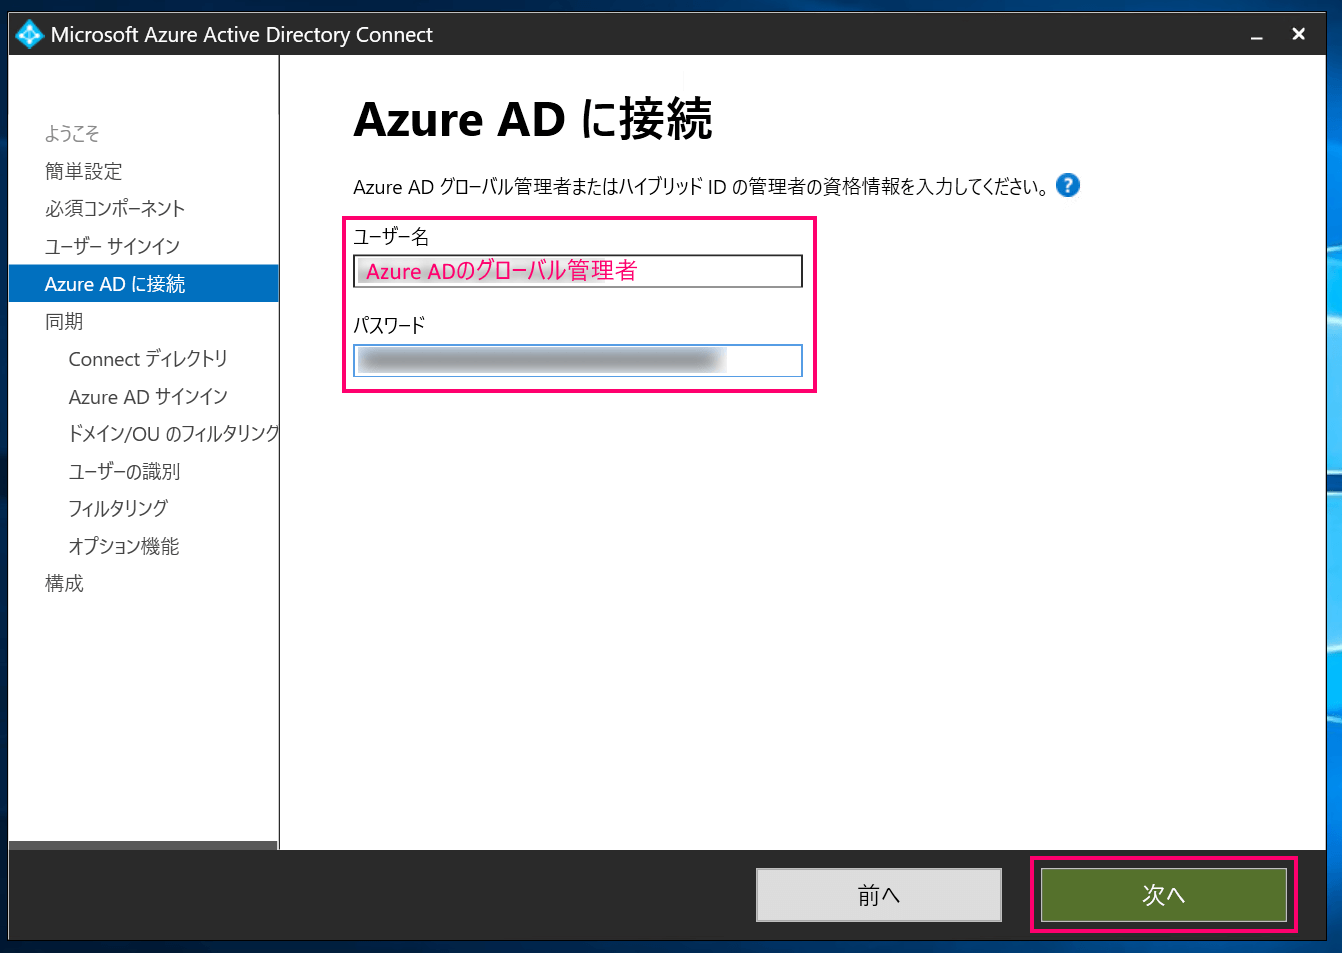Close the Azure AD Connect window
The image size is (1342, 953).
coord(1299,34)
